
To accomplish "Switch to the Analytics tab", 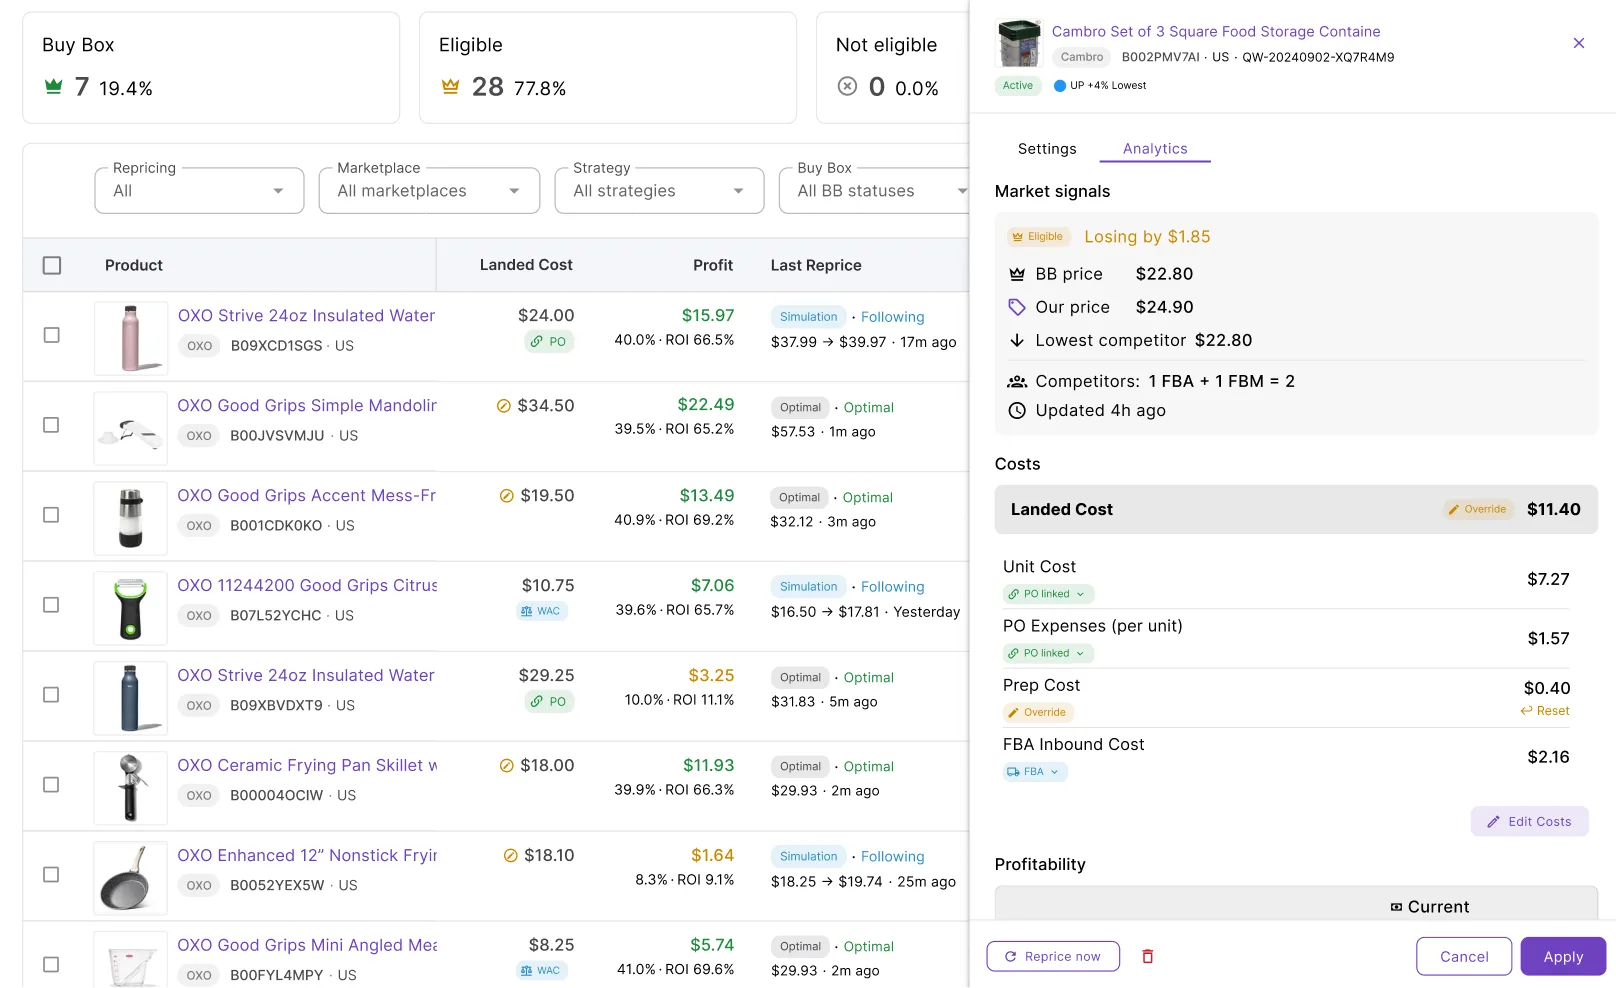I will click(x=1155, y=149).
